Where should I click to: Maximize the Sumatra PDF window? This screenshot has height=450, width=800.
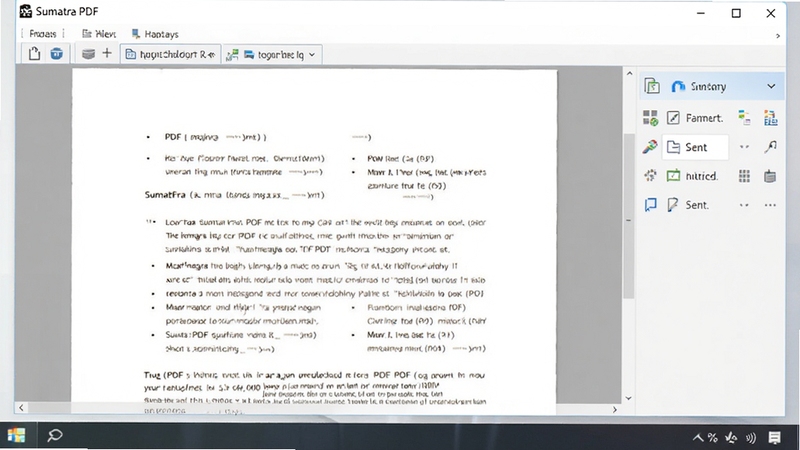(x=736, y=13)
